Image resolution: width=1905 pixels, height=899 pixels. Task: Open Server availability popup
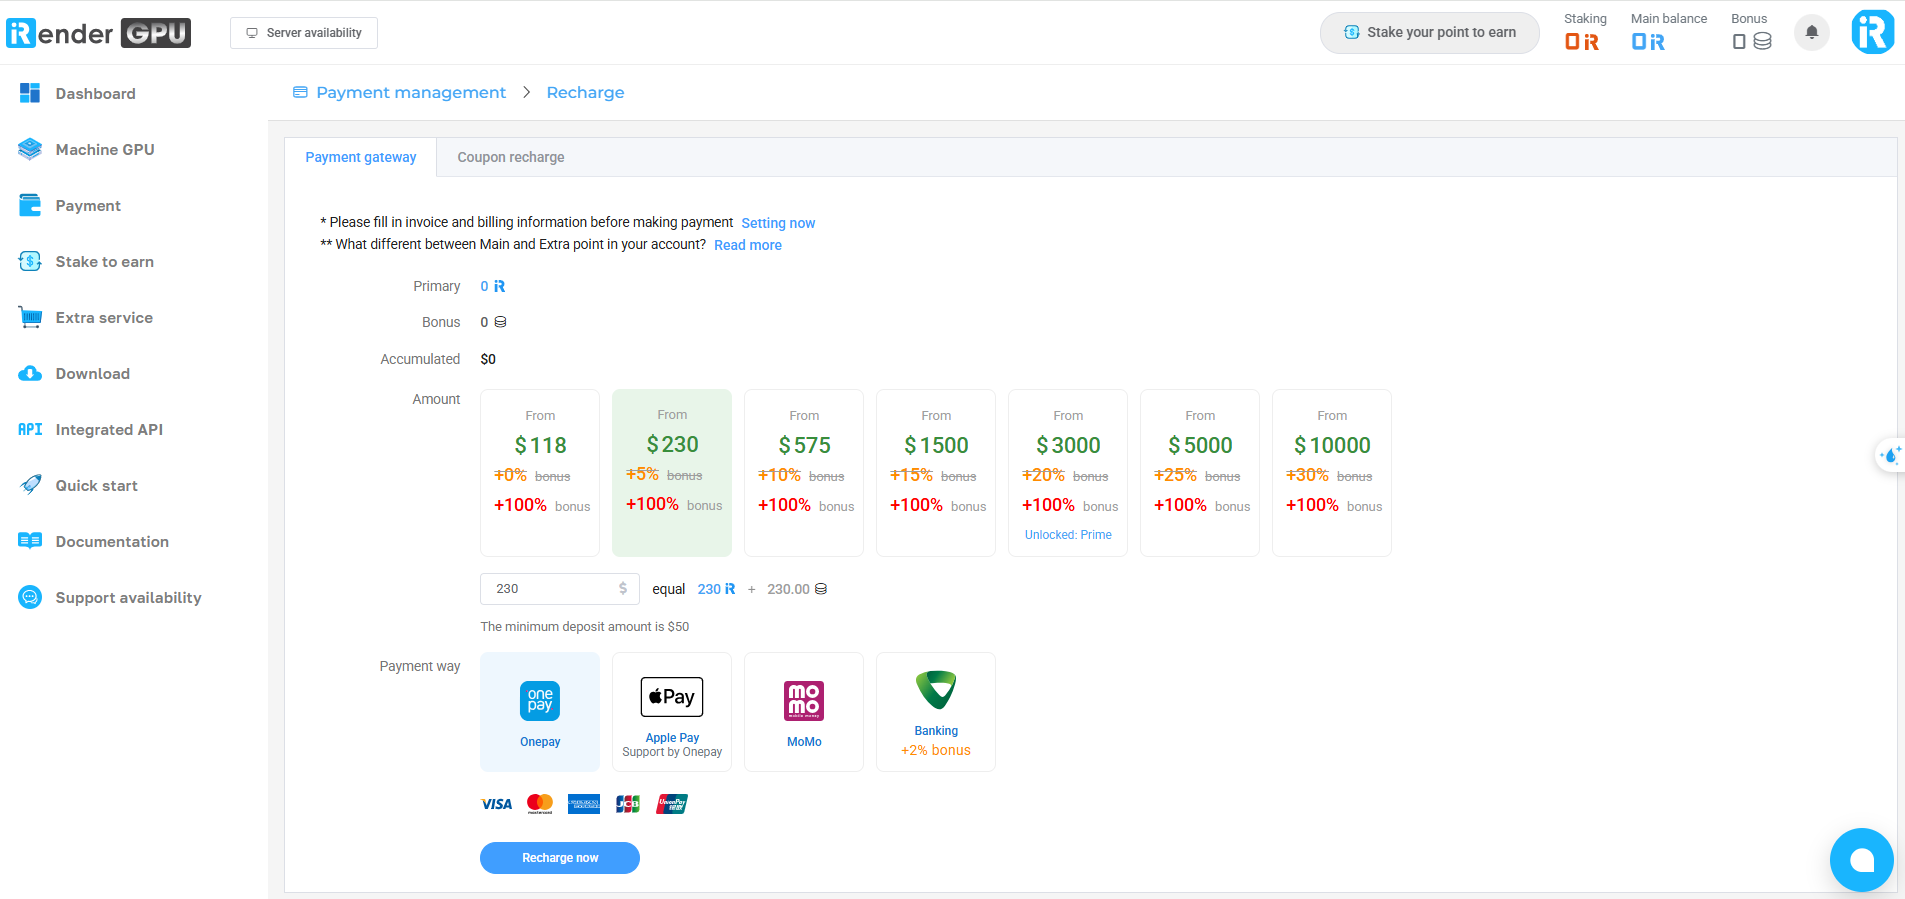tap(304, 33)
